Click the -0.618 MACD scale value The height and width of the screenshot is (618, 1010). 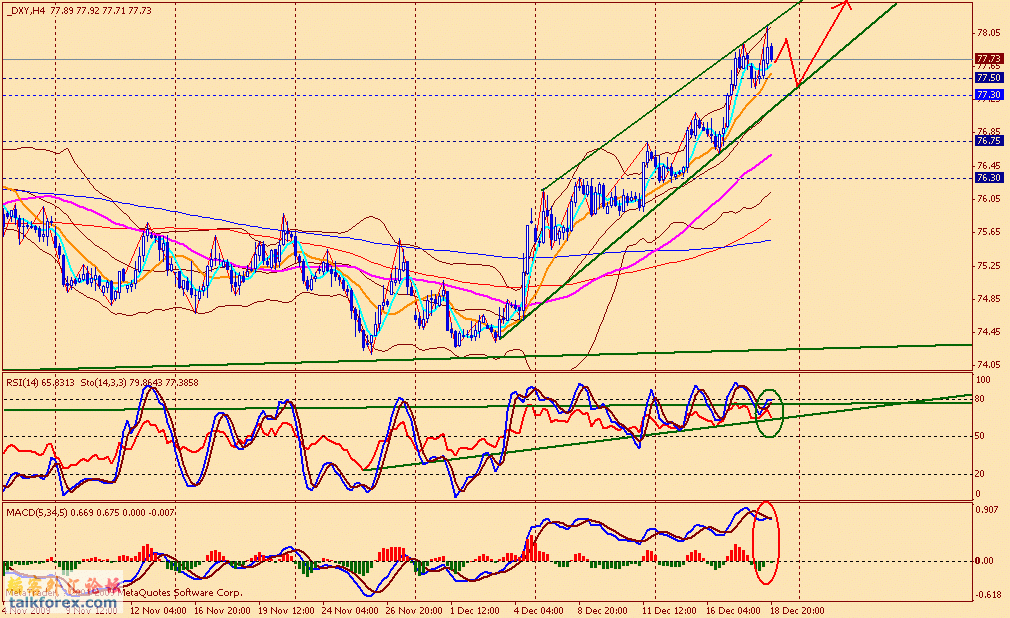tap(989, 595)
